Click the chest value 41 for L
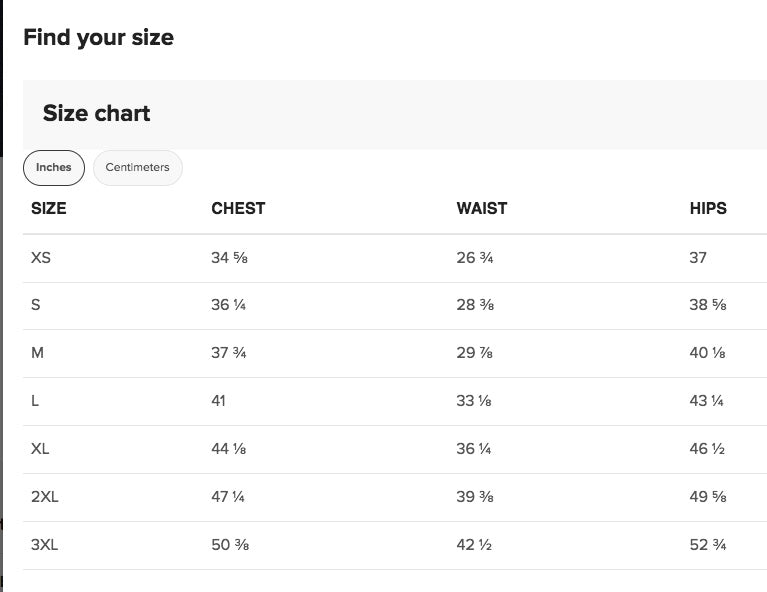Image resolution: width=767 pixels, height=592 pixels. tap(218, 401)
